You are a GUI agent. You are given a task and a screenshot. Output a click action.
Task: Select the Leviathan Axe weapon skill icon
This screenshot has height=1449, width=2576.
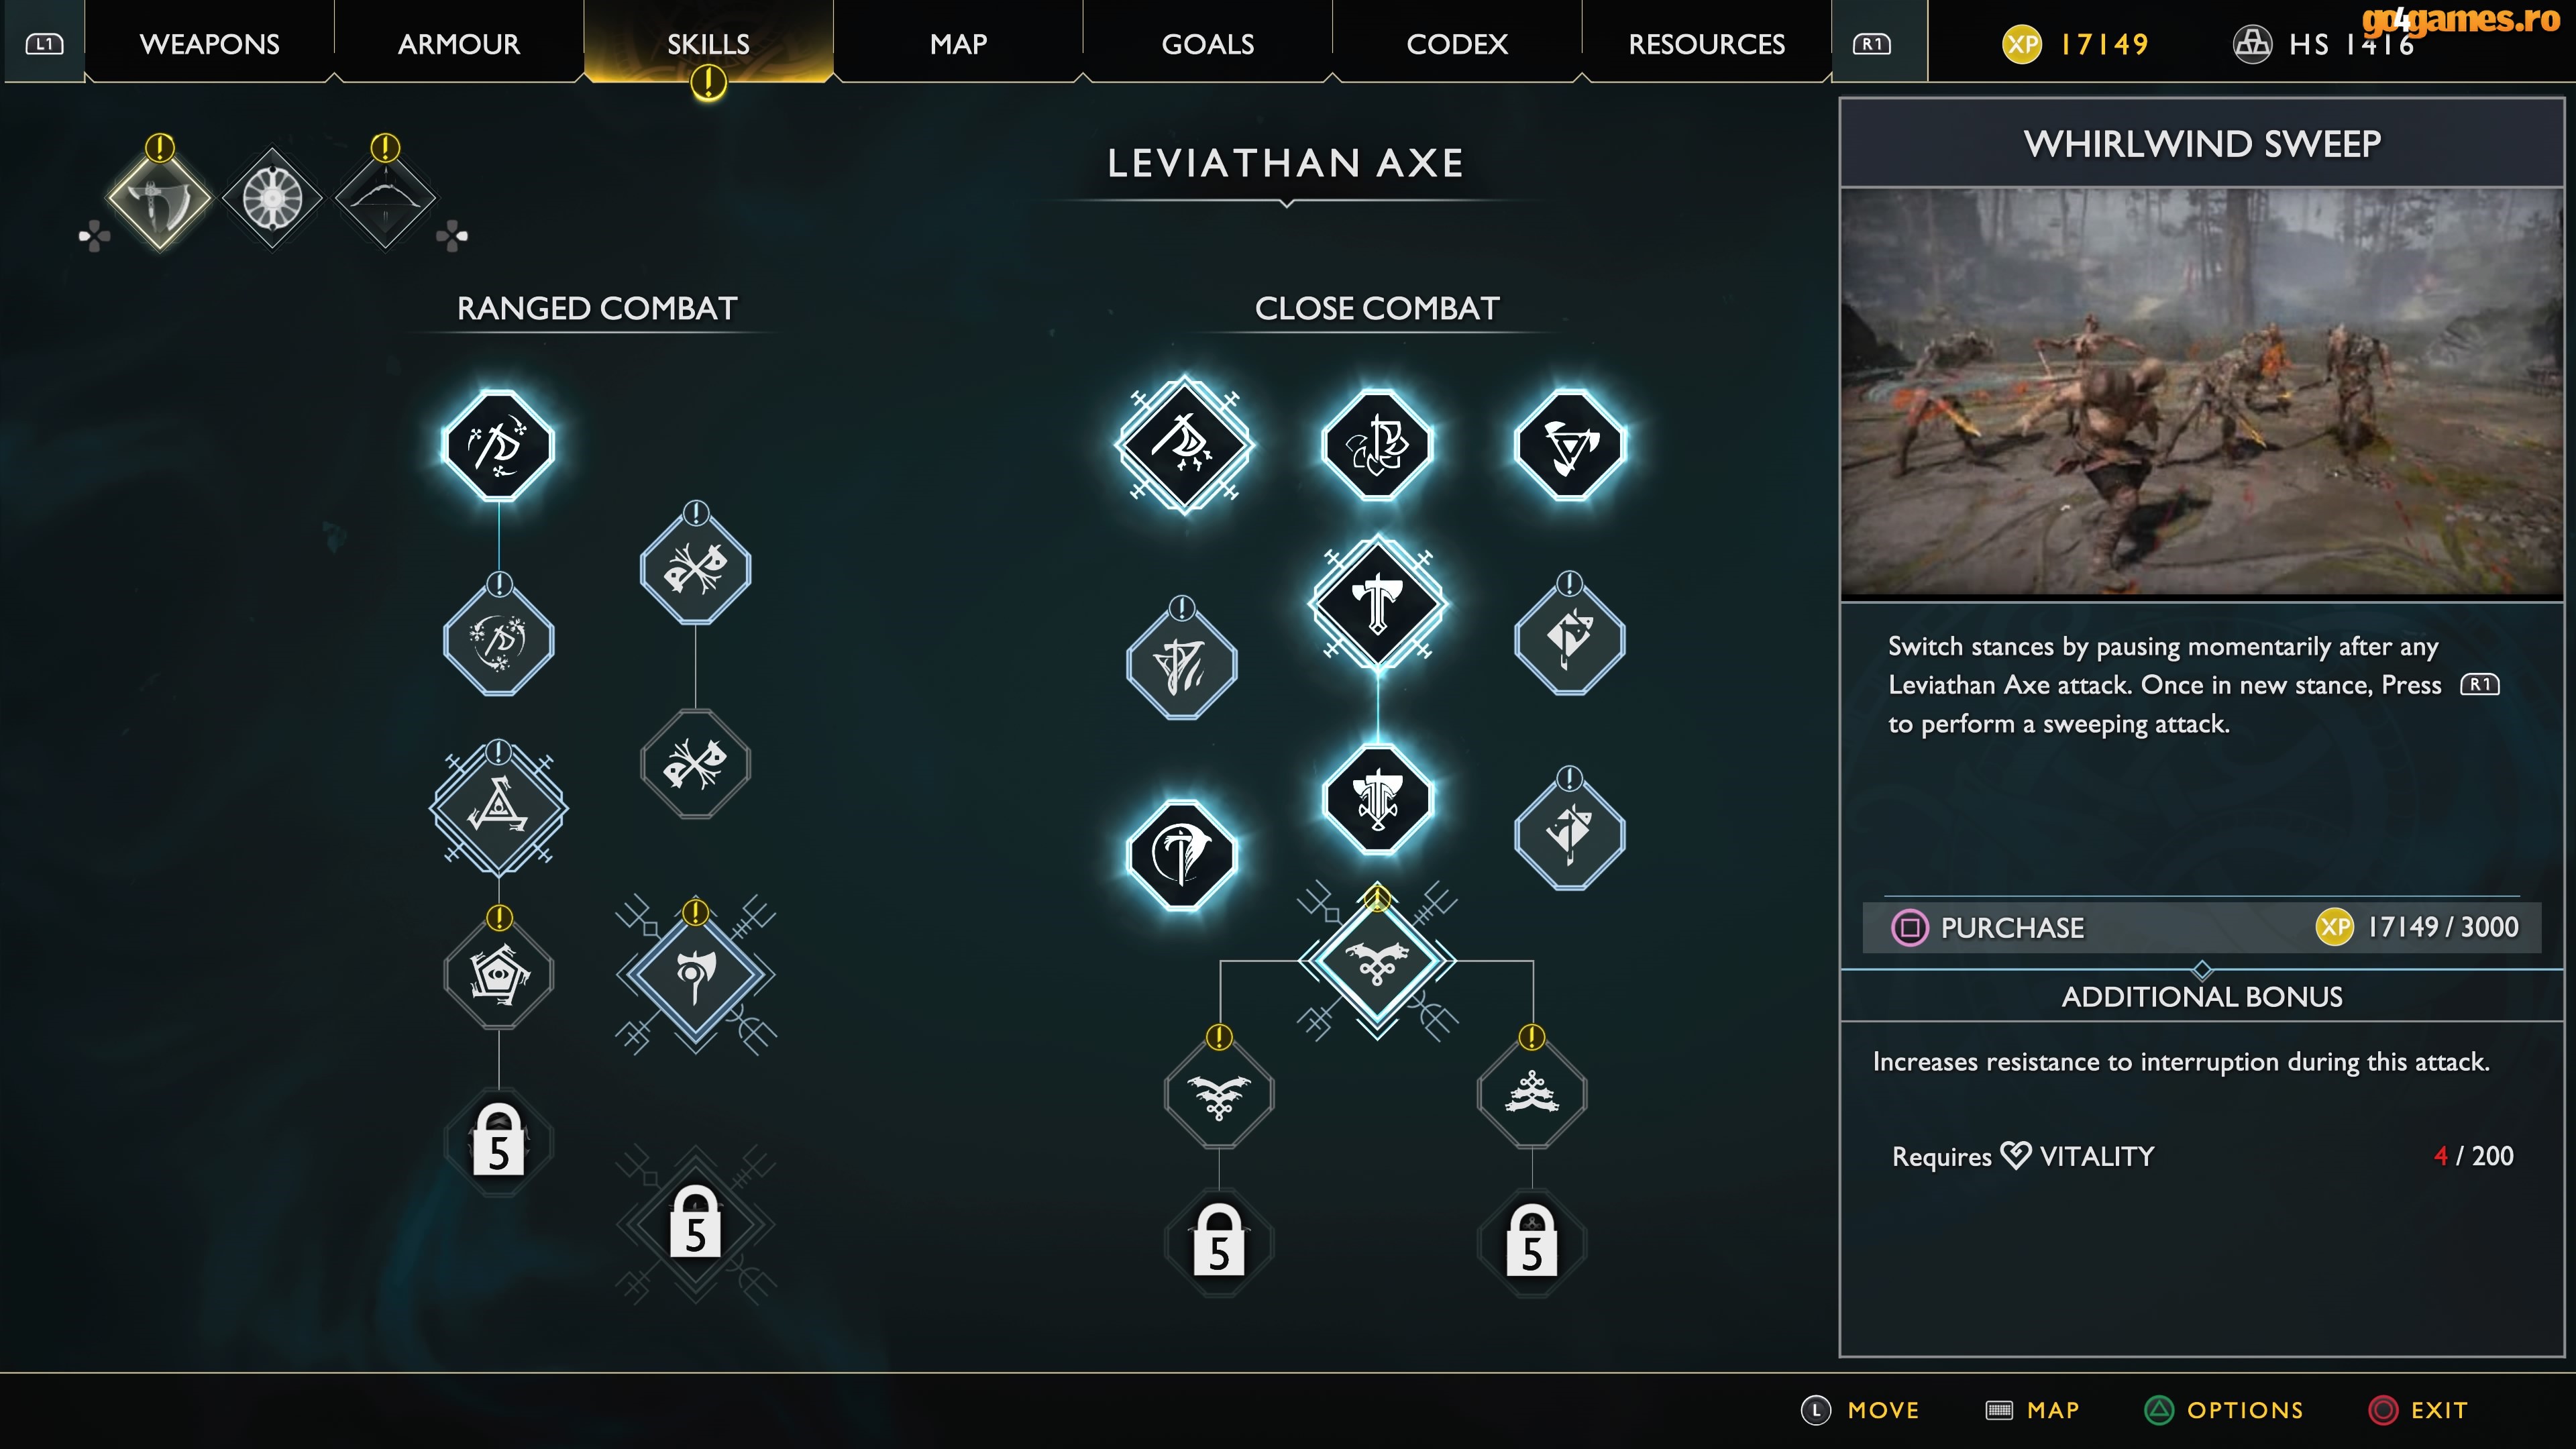pos(160,199)
